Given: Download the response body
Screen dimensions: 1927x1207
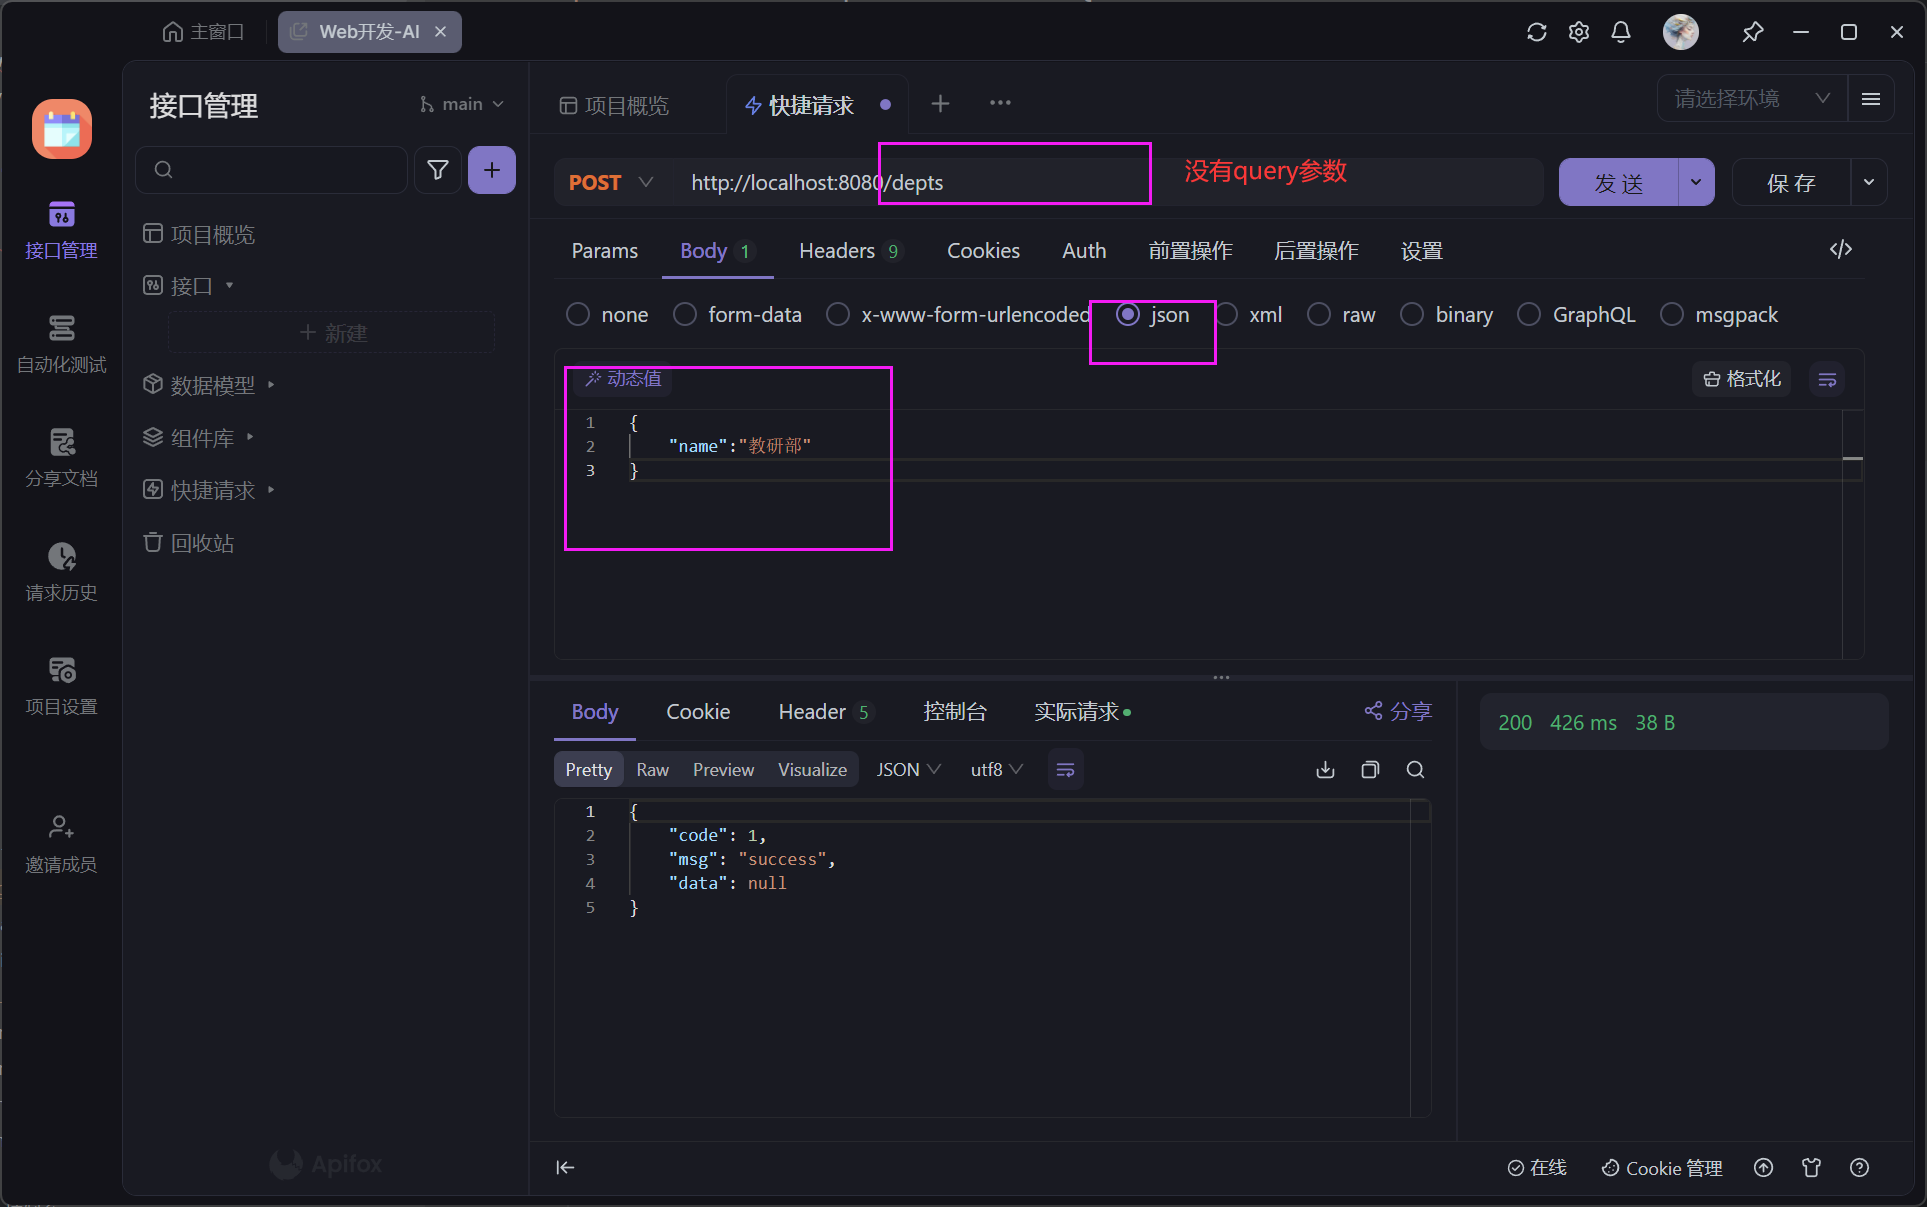Looking at the screenshot, I should click(x=1325, y=769).
